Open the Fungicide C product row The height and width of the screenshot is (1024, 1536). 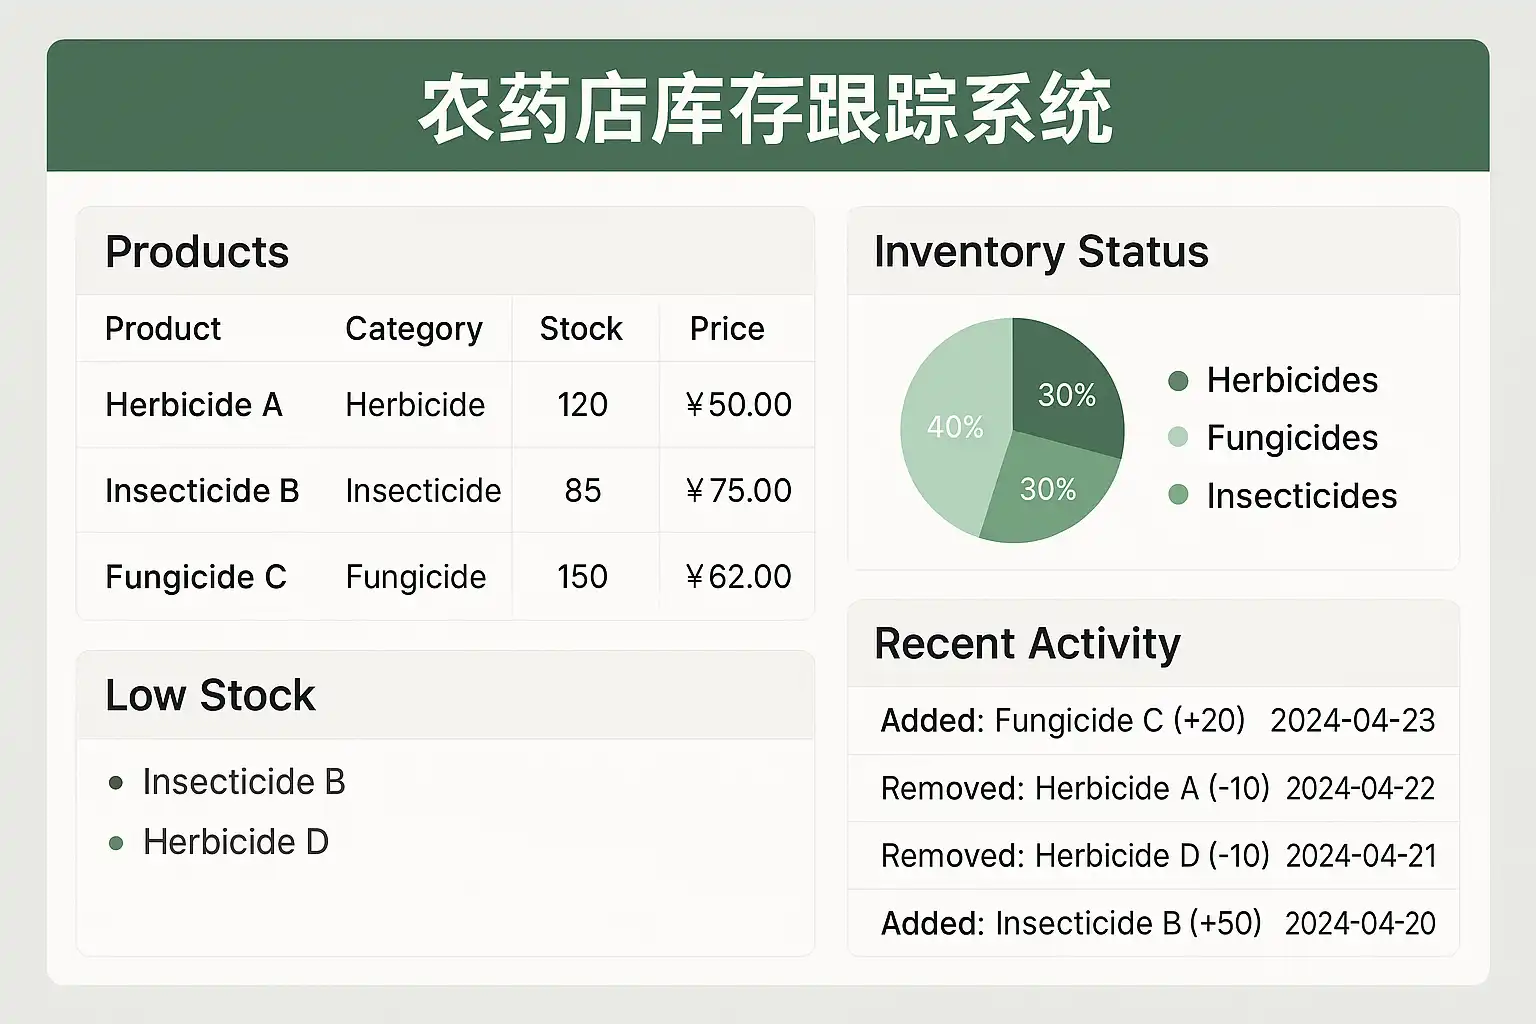point(196,577)
